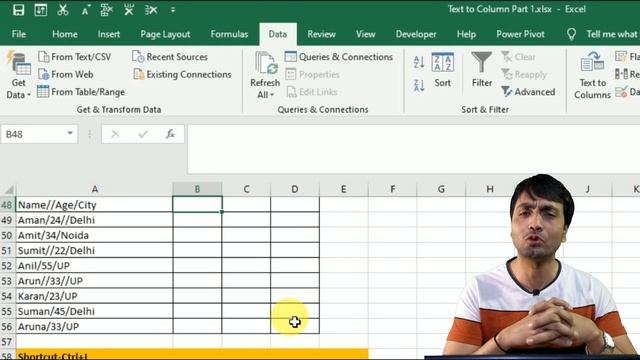This screenshot has width=640, height=360.
Task: Switch to the Power Pivot tab
Action: click(x=520, y=34)
